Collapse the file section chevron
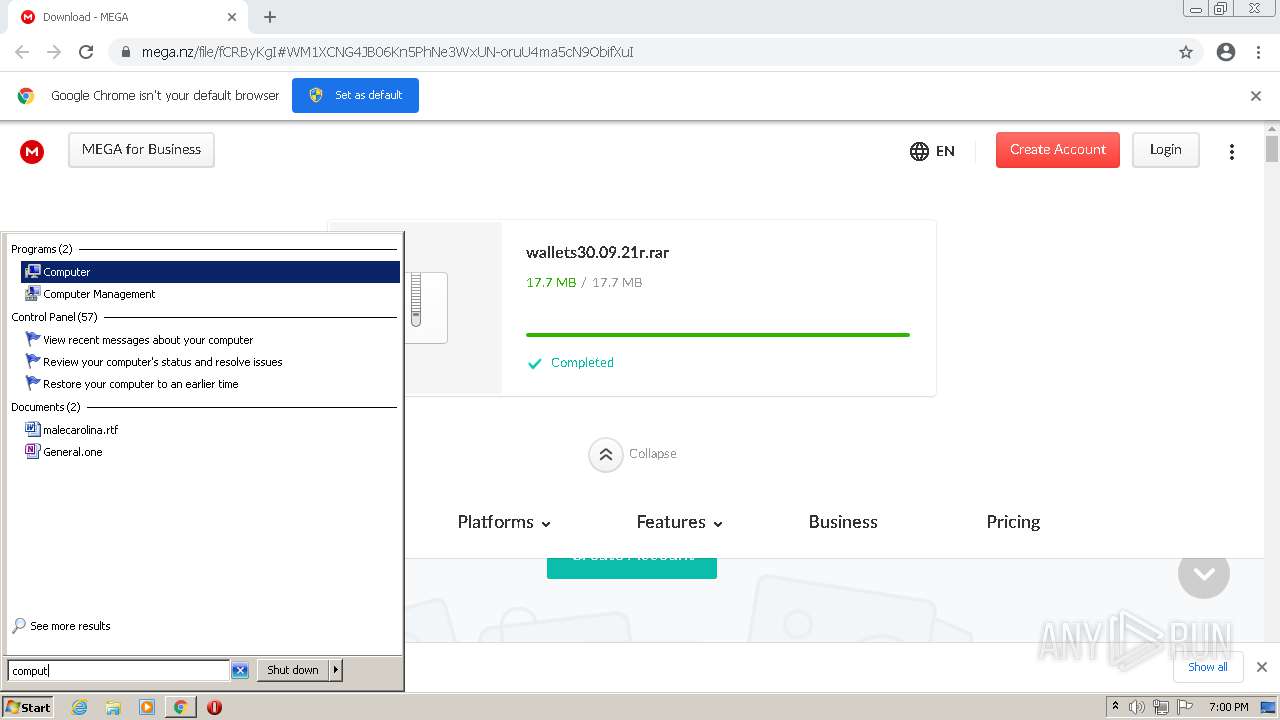This screenshot has width=1280, height=720. tap(606, 454)
